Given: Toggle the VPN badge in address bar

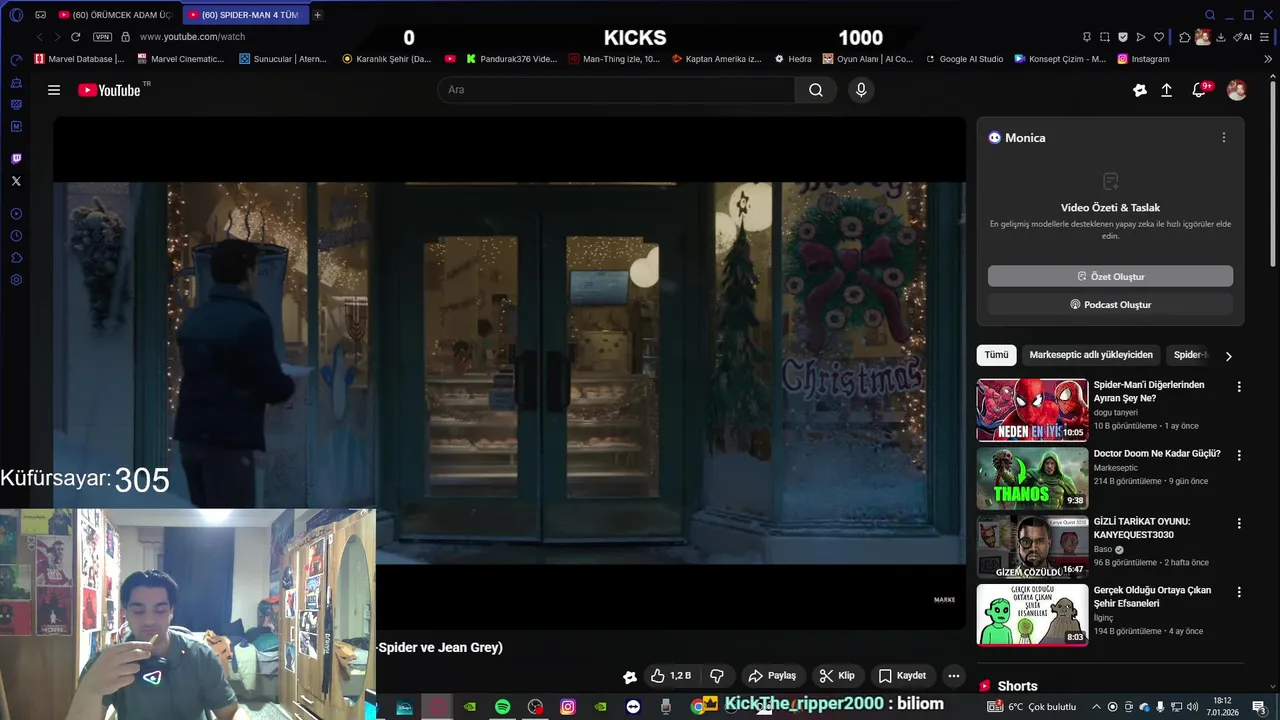Looking at the screenshot, I should pos(102,37).
